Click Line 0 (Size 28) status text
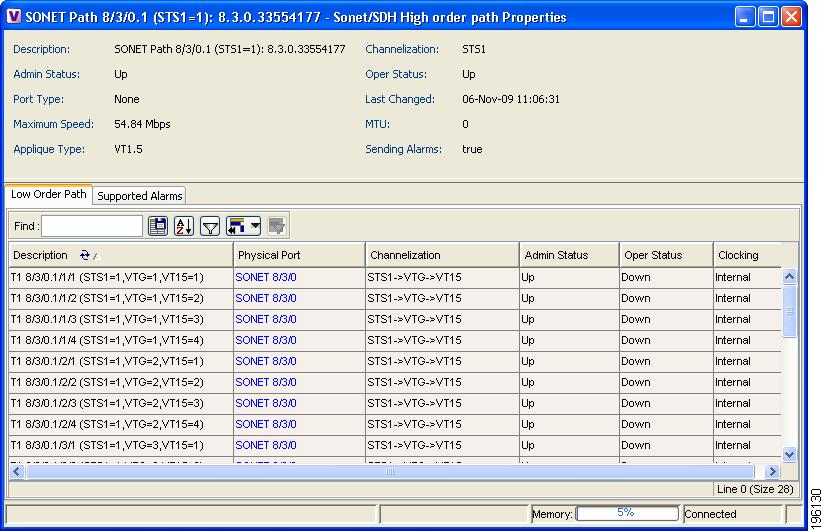Screen dimensions: 824x531 (755, 489)
